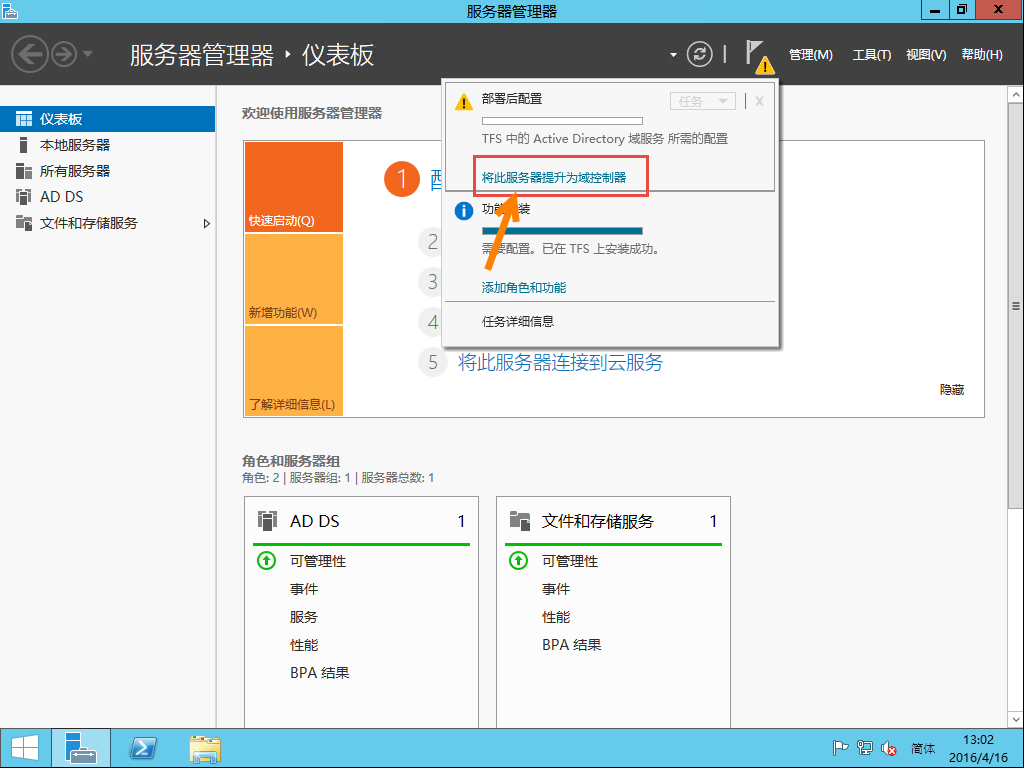Image resolution: width=1024 pixels, height=768 pixels.
Task: Click the yellow warning icon for 部署后配置
Action: (464, 102)
